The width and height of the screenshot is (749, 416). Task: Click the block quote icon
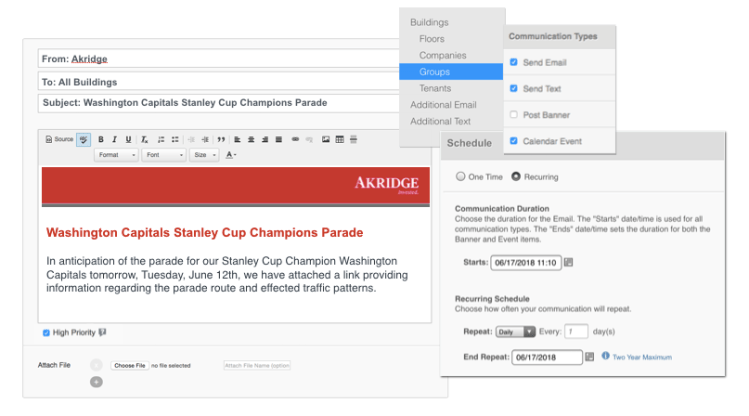tap(221, 139)
